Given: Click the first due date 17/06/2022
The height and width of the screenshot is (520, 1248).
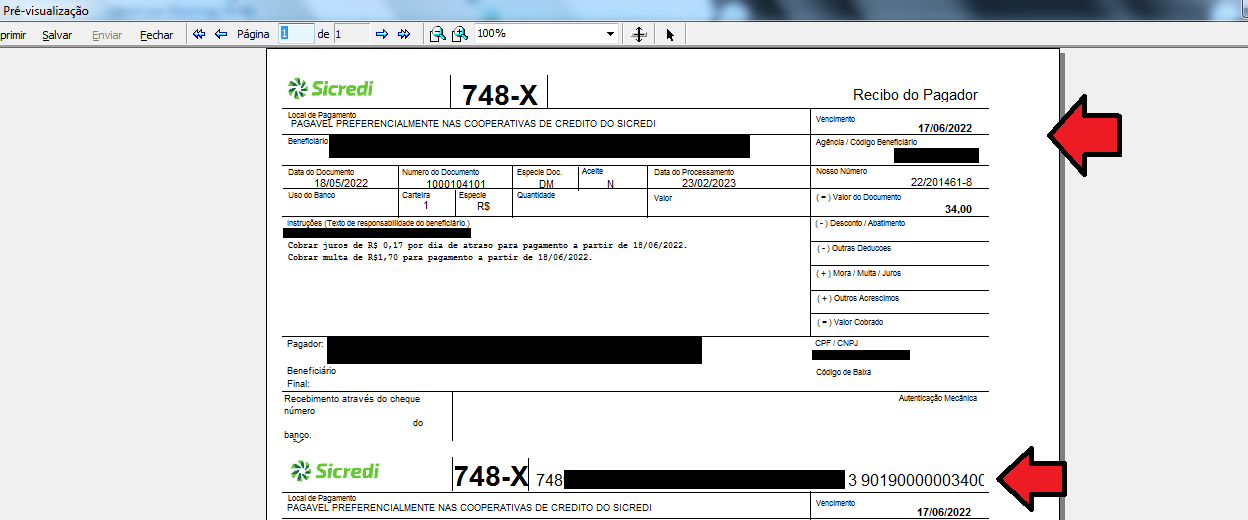Looking at the screenshot, I should click(x=945, y=128).
